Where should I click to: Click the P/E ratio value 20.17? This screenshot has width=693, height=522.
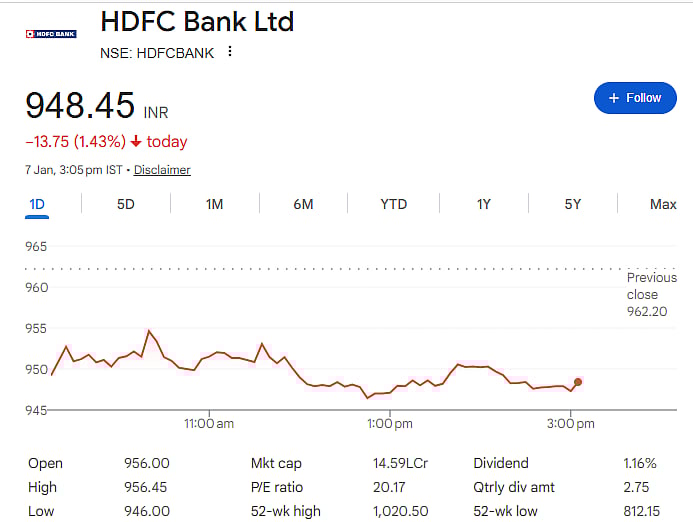coord(387,487)
